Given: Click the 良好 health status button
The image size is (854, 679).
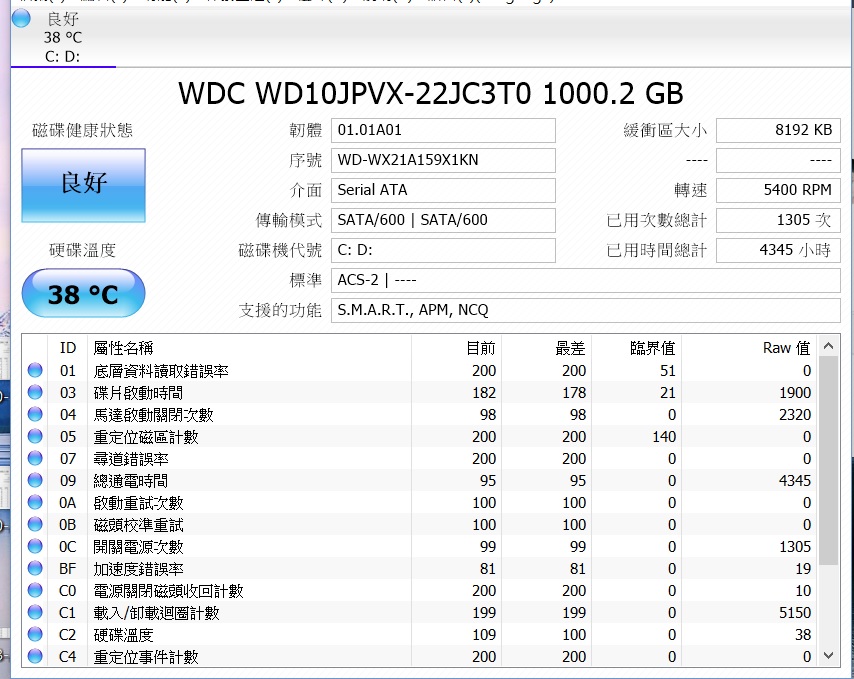Looking at the screenshot, I should 83,185.
